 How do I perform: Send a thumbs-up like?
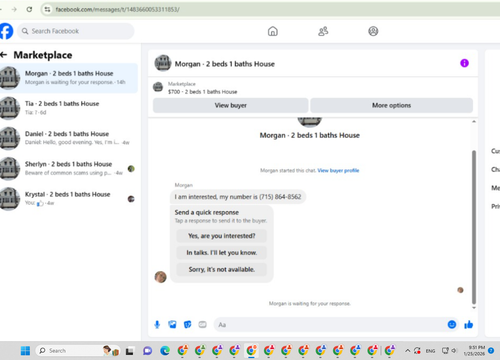tap(469, 324)
